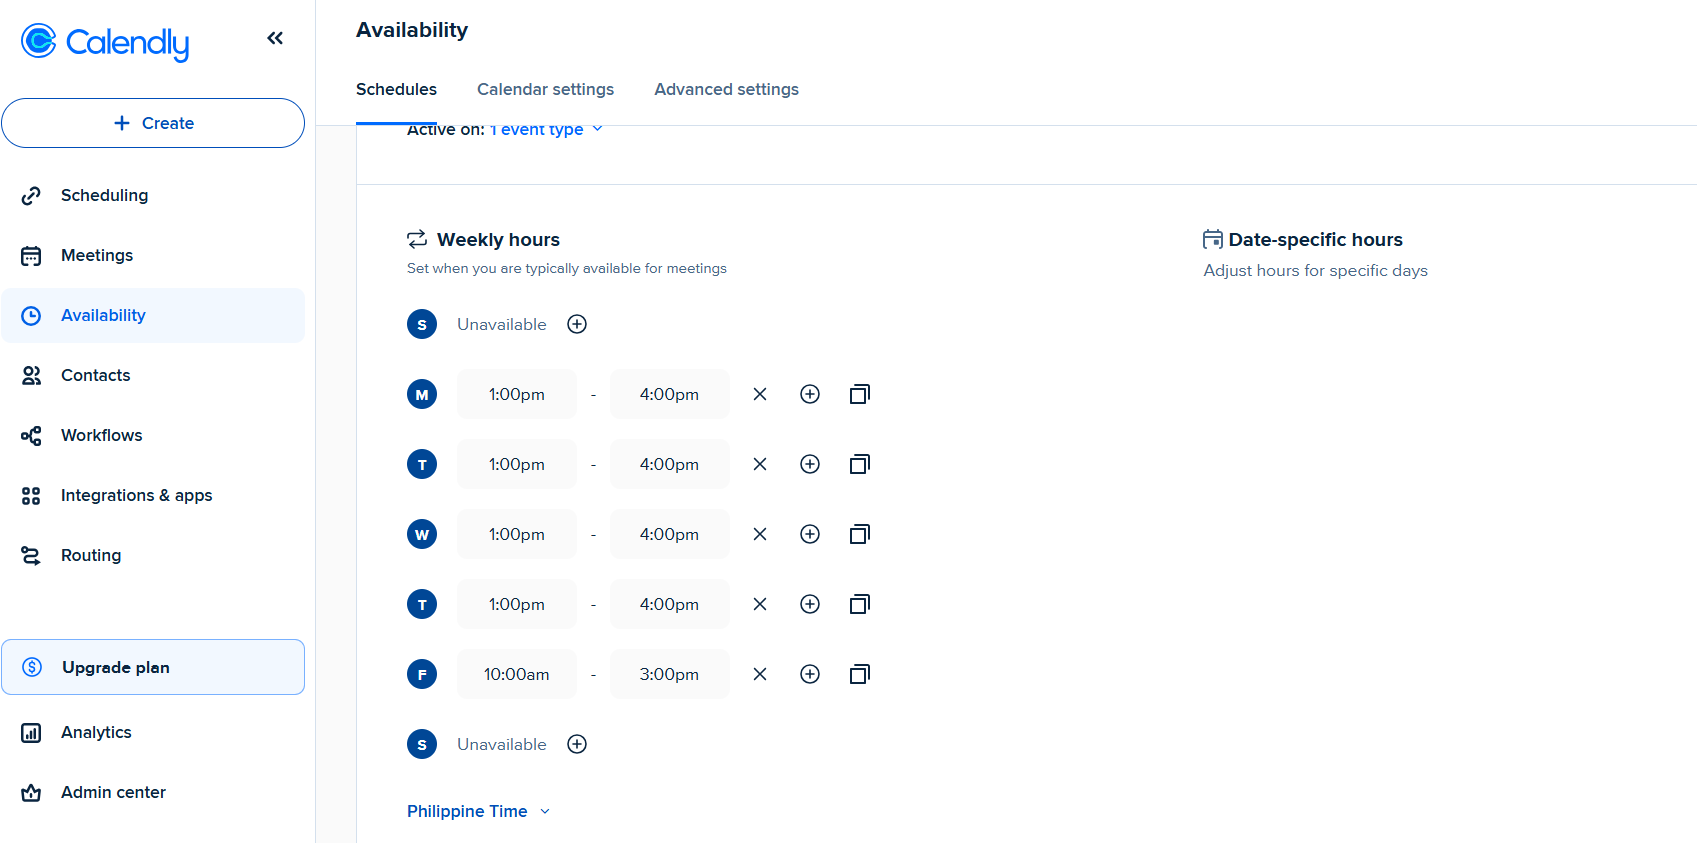Delete Friday's 10:00am–3:00pm interval
1697x843 pixels.
point(760,674)
